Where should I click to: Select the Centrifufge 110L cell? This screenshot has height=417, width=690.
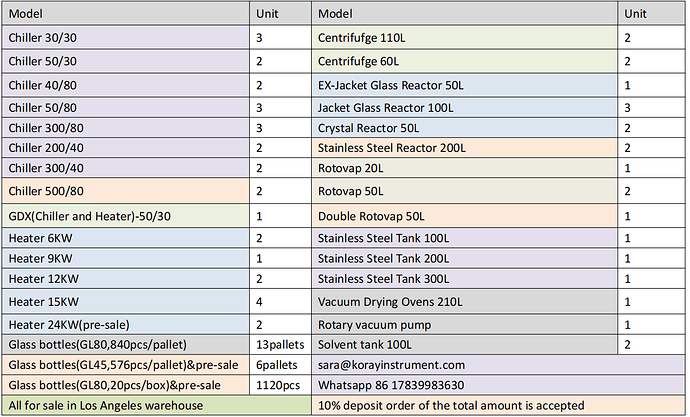pyautogui.click(x=466, y=38)
